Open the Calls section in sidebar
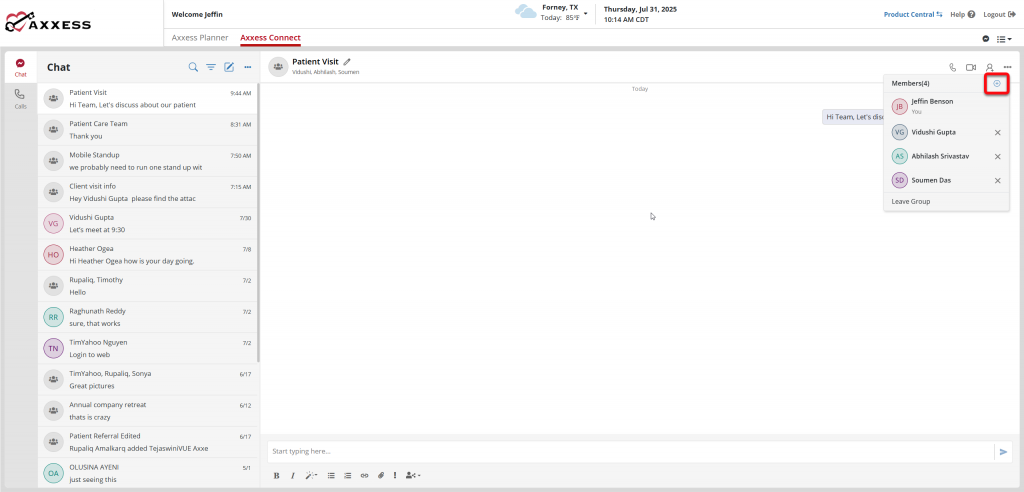This screenshot has height=492, width=1024. pyautogui.click(x=20, y=98)
